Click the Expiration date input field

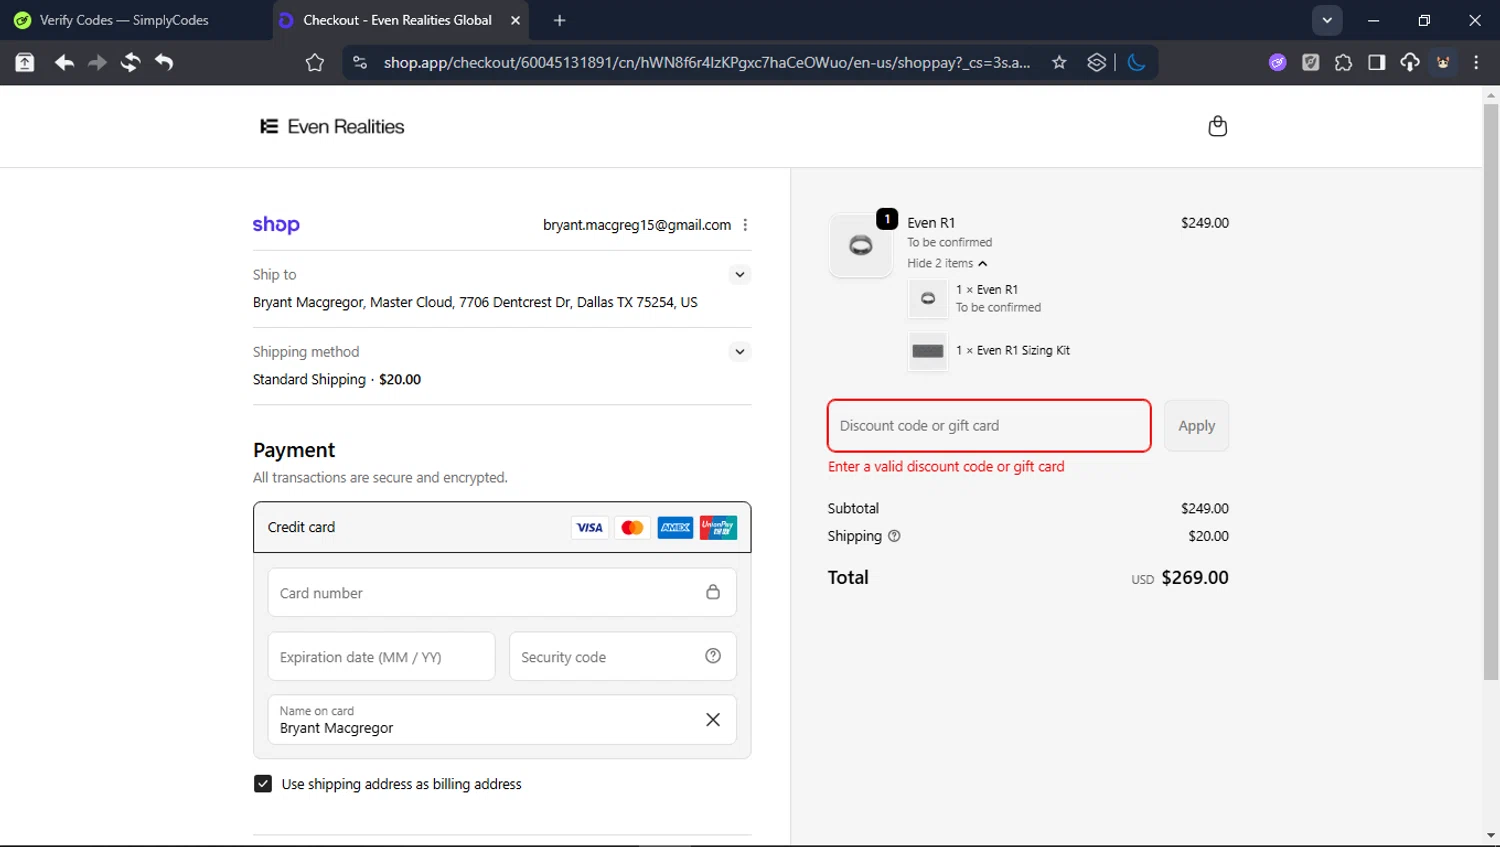pos(381,656)
